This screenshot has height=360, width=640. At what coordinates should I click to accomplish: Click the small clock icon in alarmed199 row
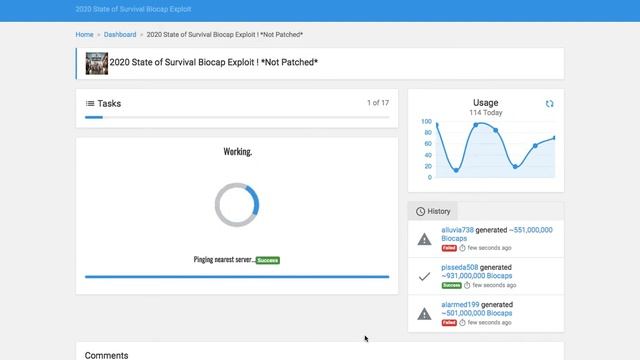(462, 323)
